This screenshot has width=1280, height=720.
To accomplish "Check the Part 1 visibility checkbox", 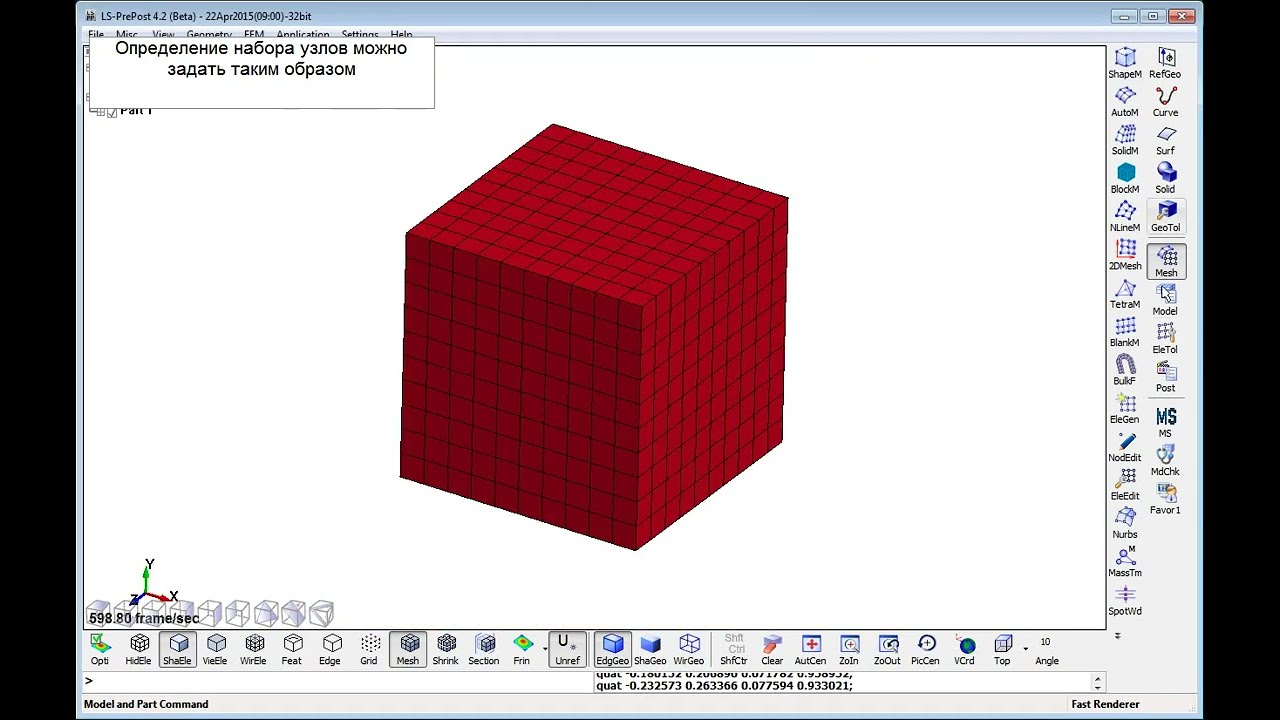I will click(112, 111).
